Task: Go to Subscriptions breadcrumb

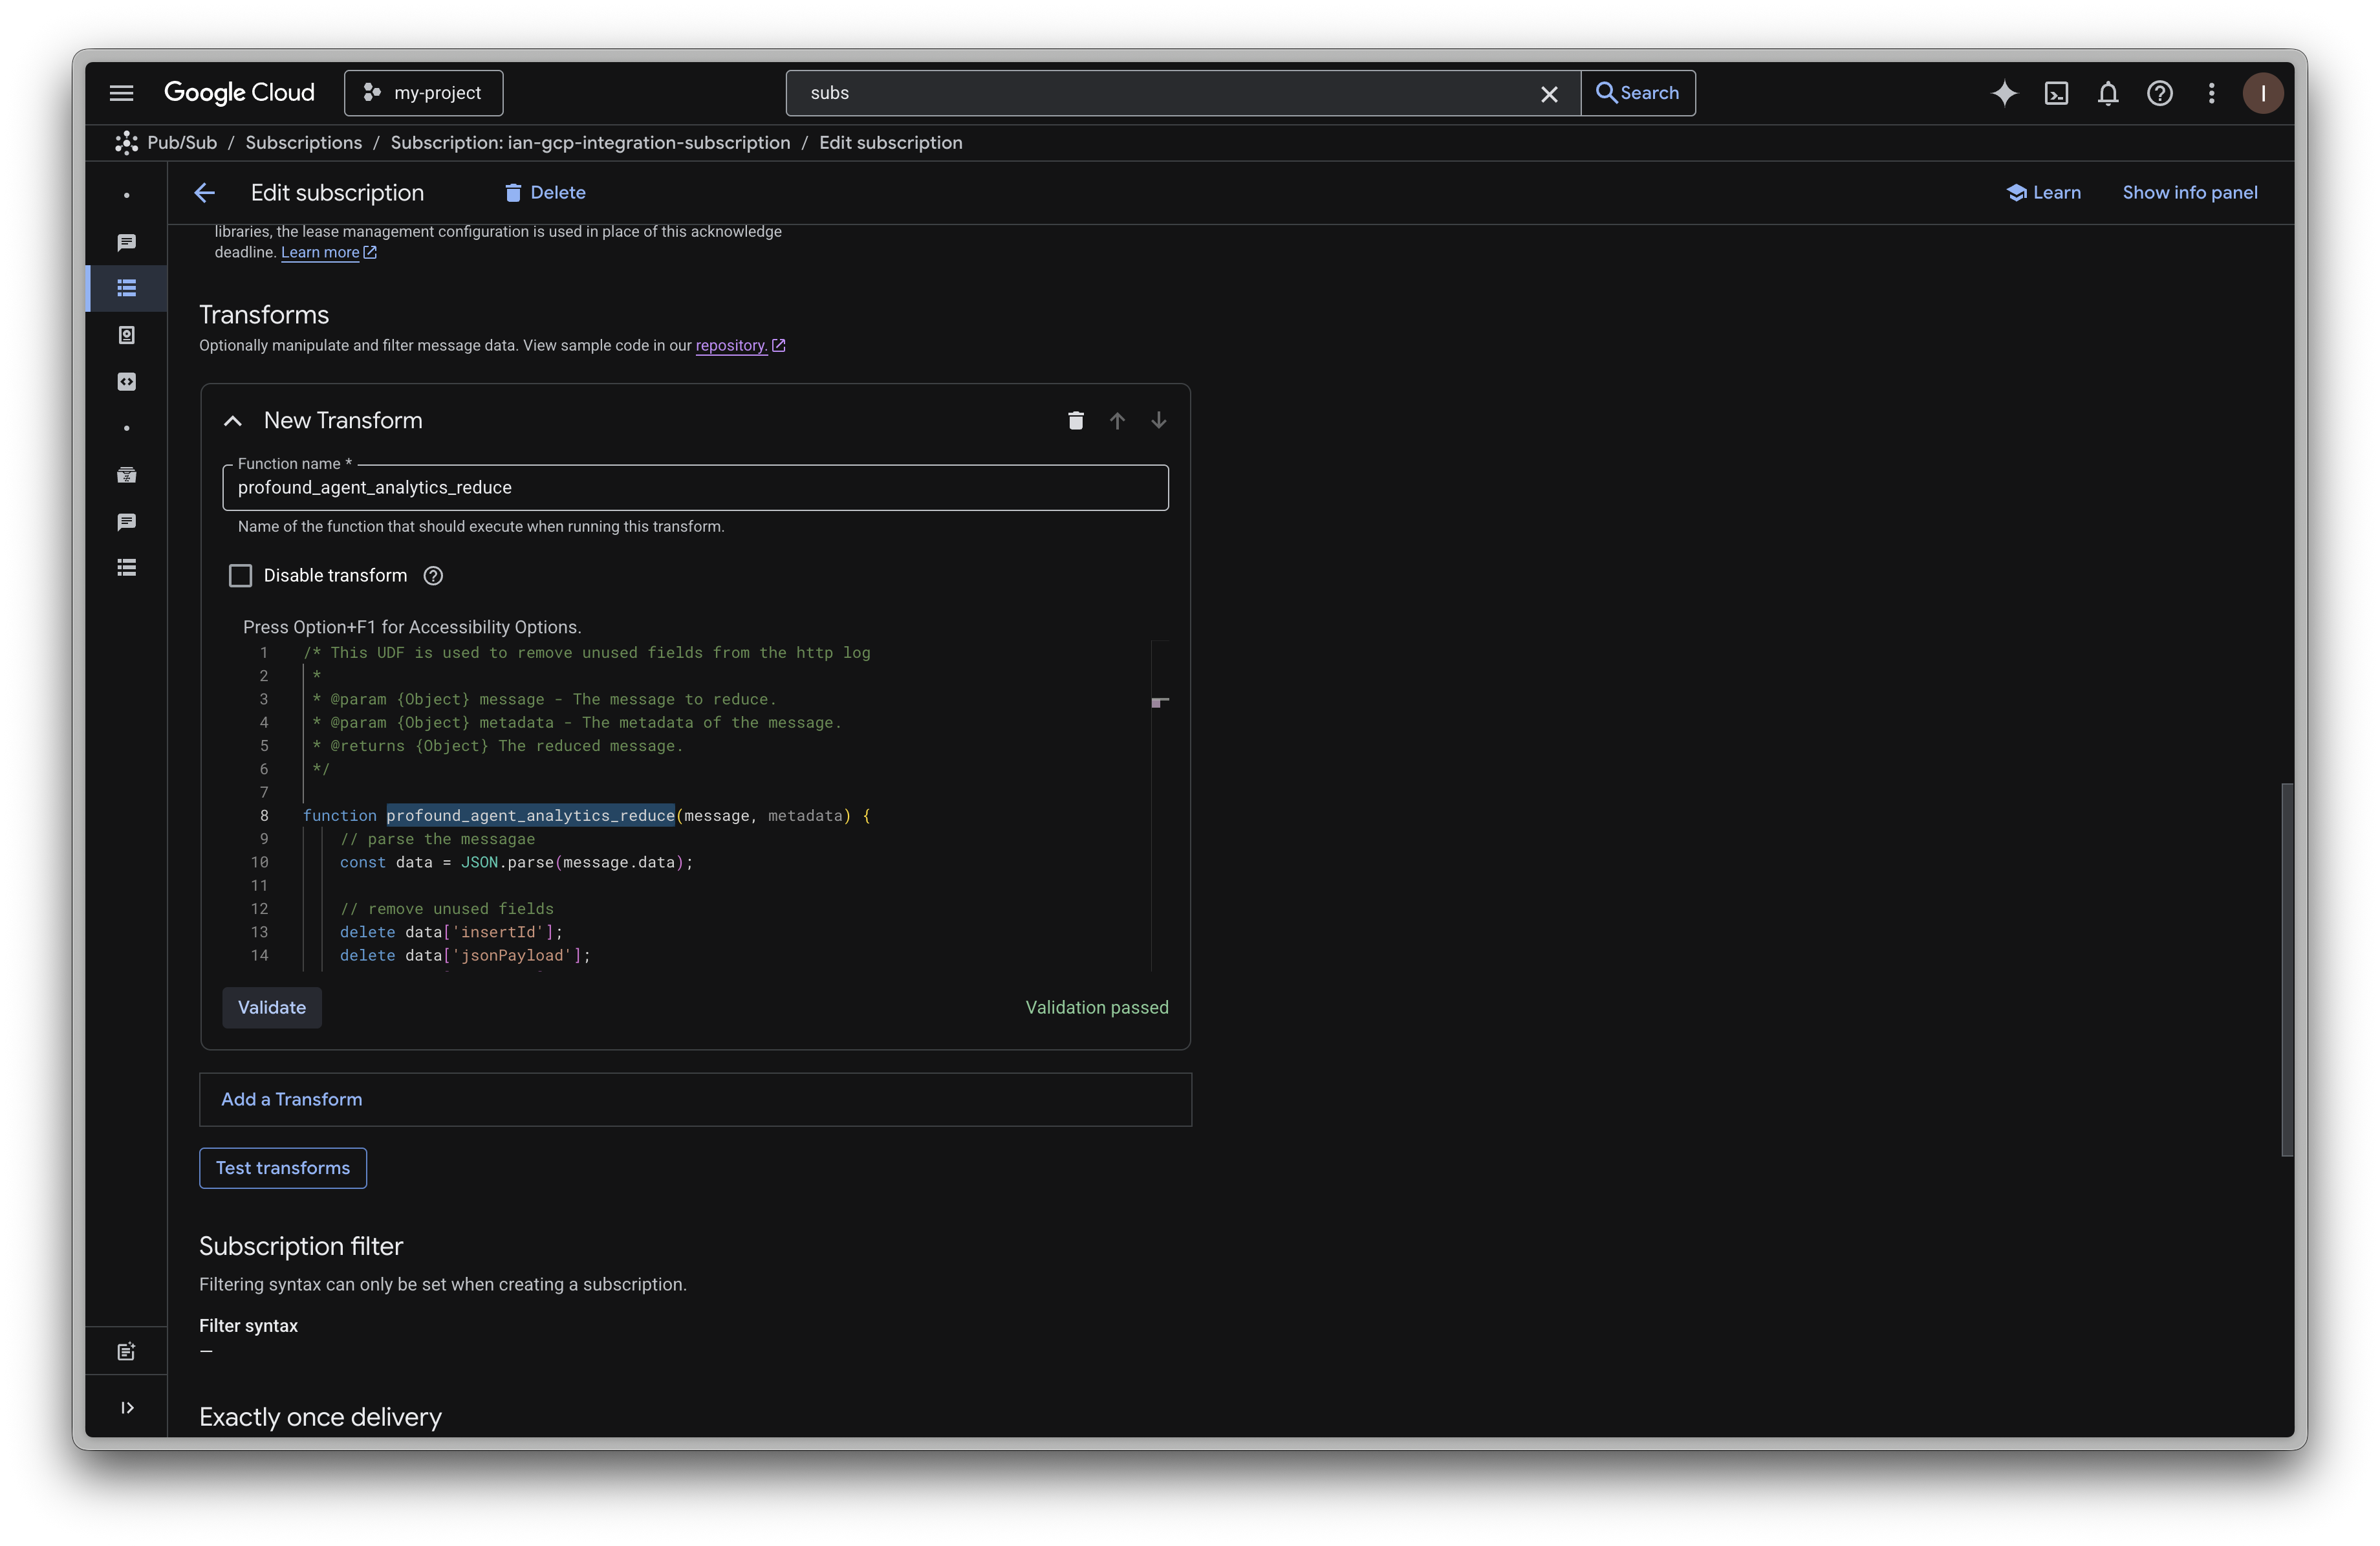Action: click(x=303, y=143)
